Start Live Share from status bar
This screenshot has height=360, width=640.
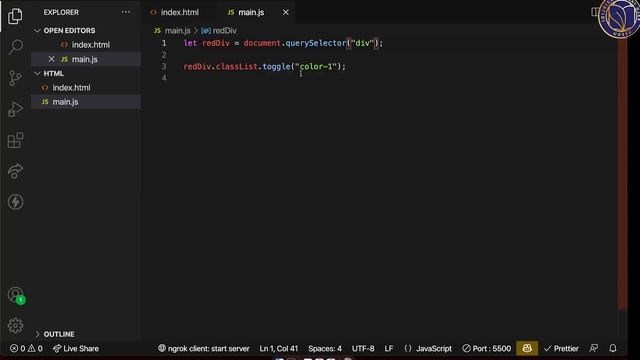pyautogui.click(x=76, y=349)
